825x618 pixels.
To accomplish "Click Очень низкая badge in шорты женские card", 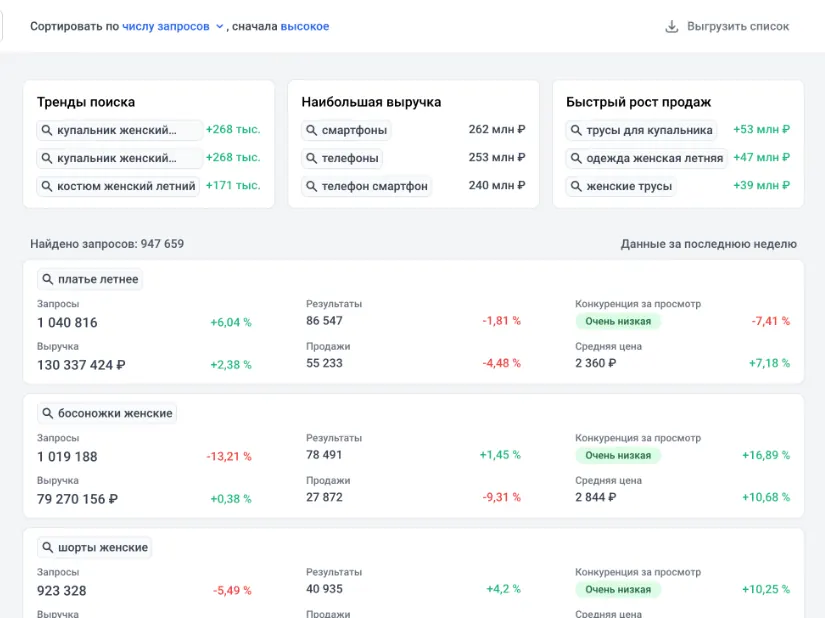I will [618, 590].
